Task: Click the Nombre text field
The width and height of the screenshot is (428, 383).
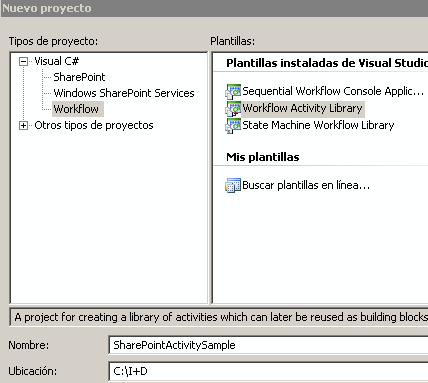Action: tap(268, 345)
